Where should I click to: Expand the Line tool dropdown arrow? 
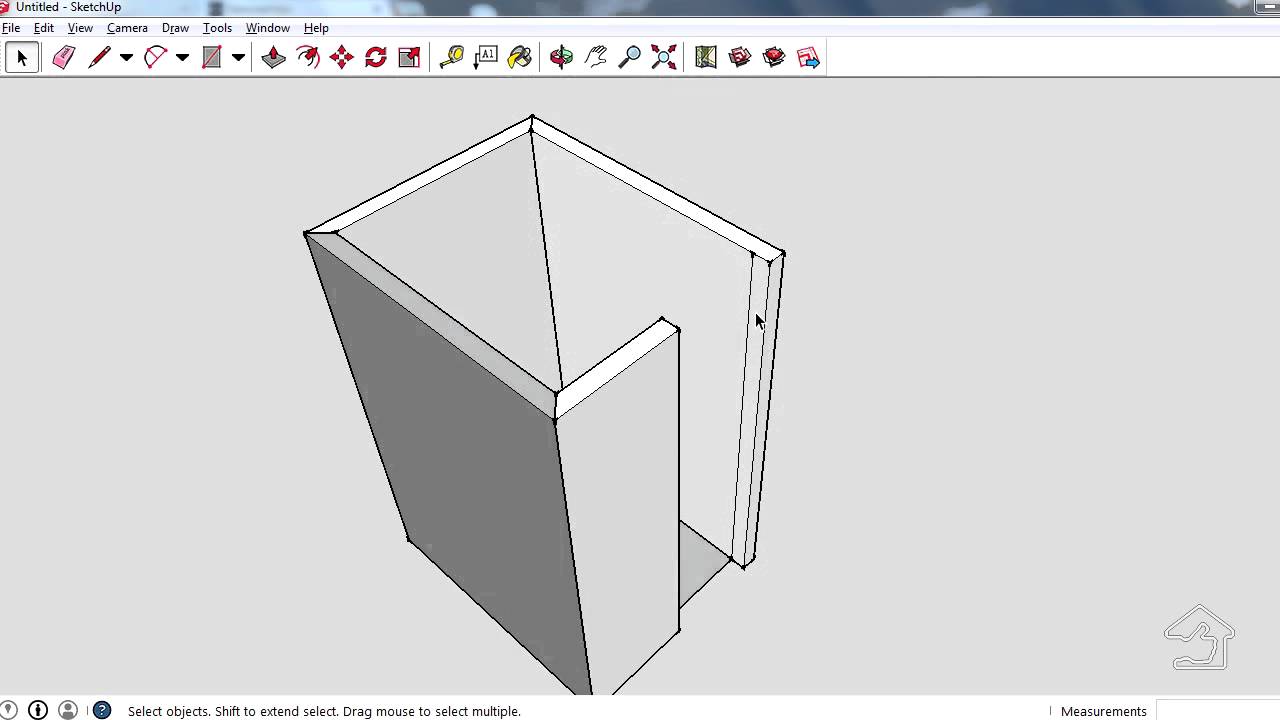(126, 58)
